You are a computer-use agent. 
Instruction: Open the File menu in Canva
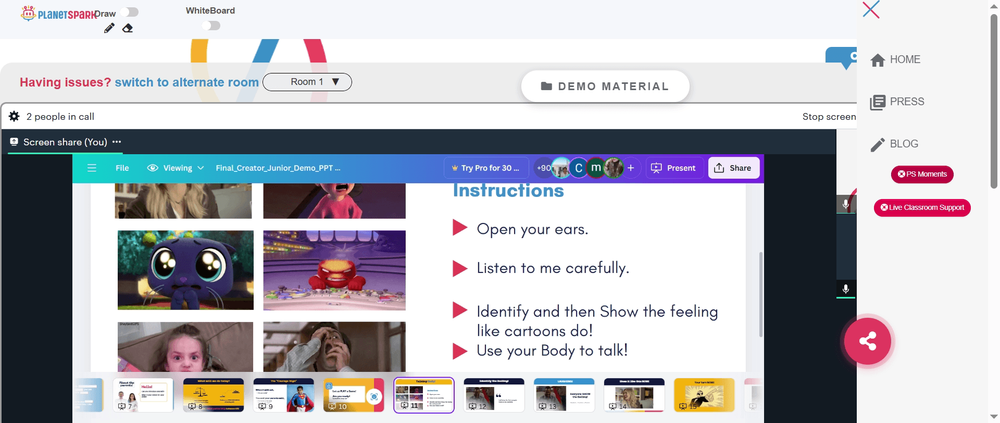coord(122,168)
